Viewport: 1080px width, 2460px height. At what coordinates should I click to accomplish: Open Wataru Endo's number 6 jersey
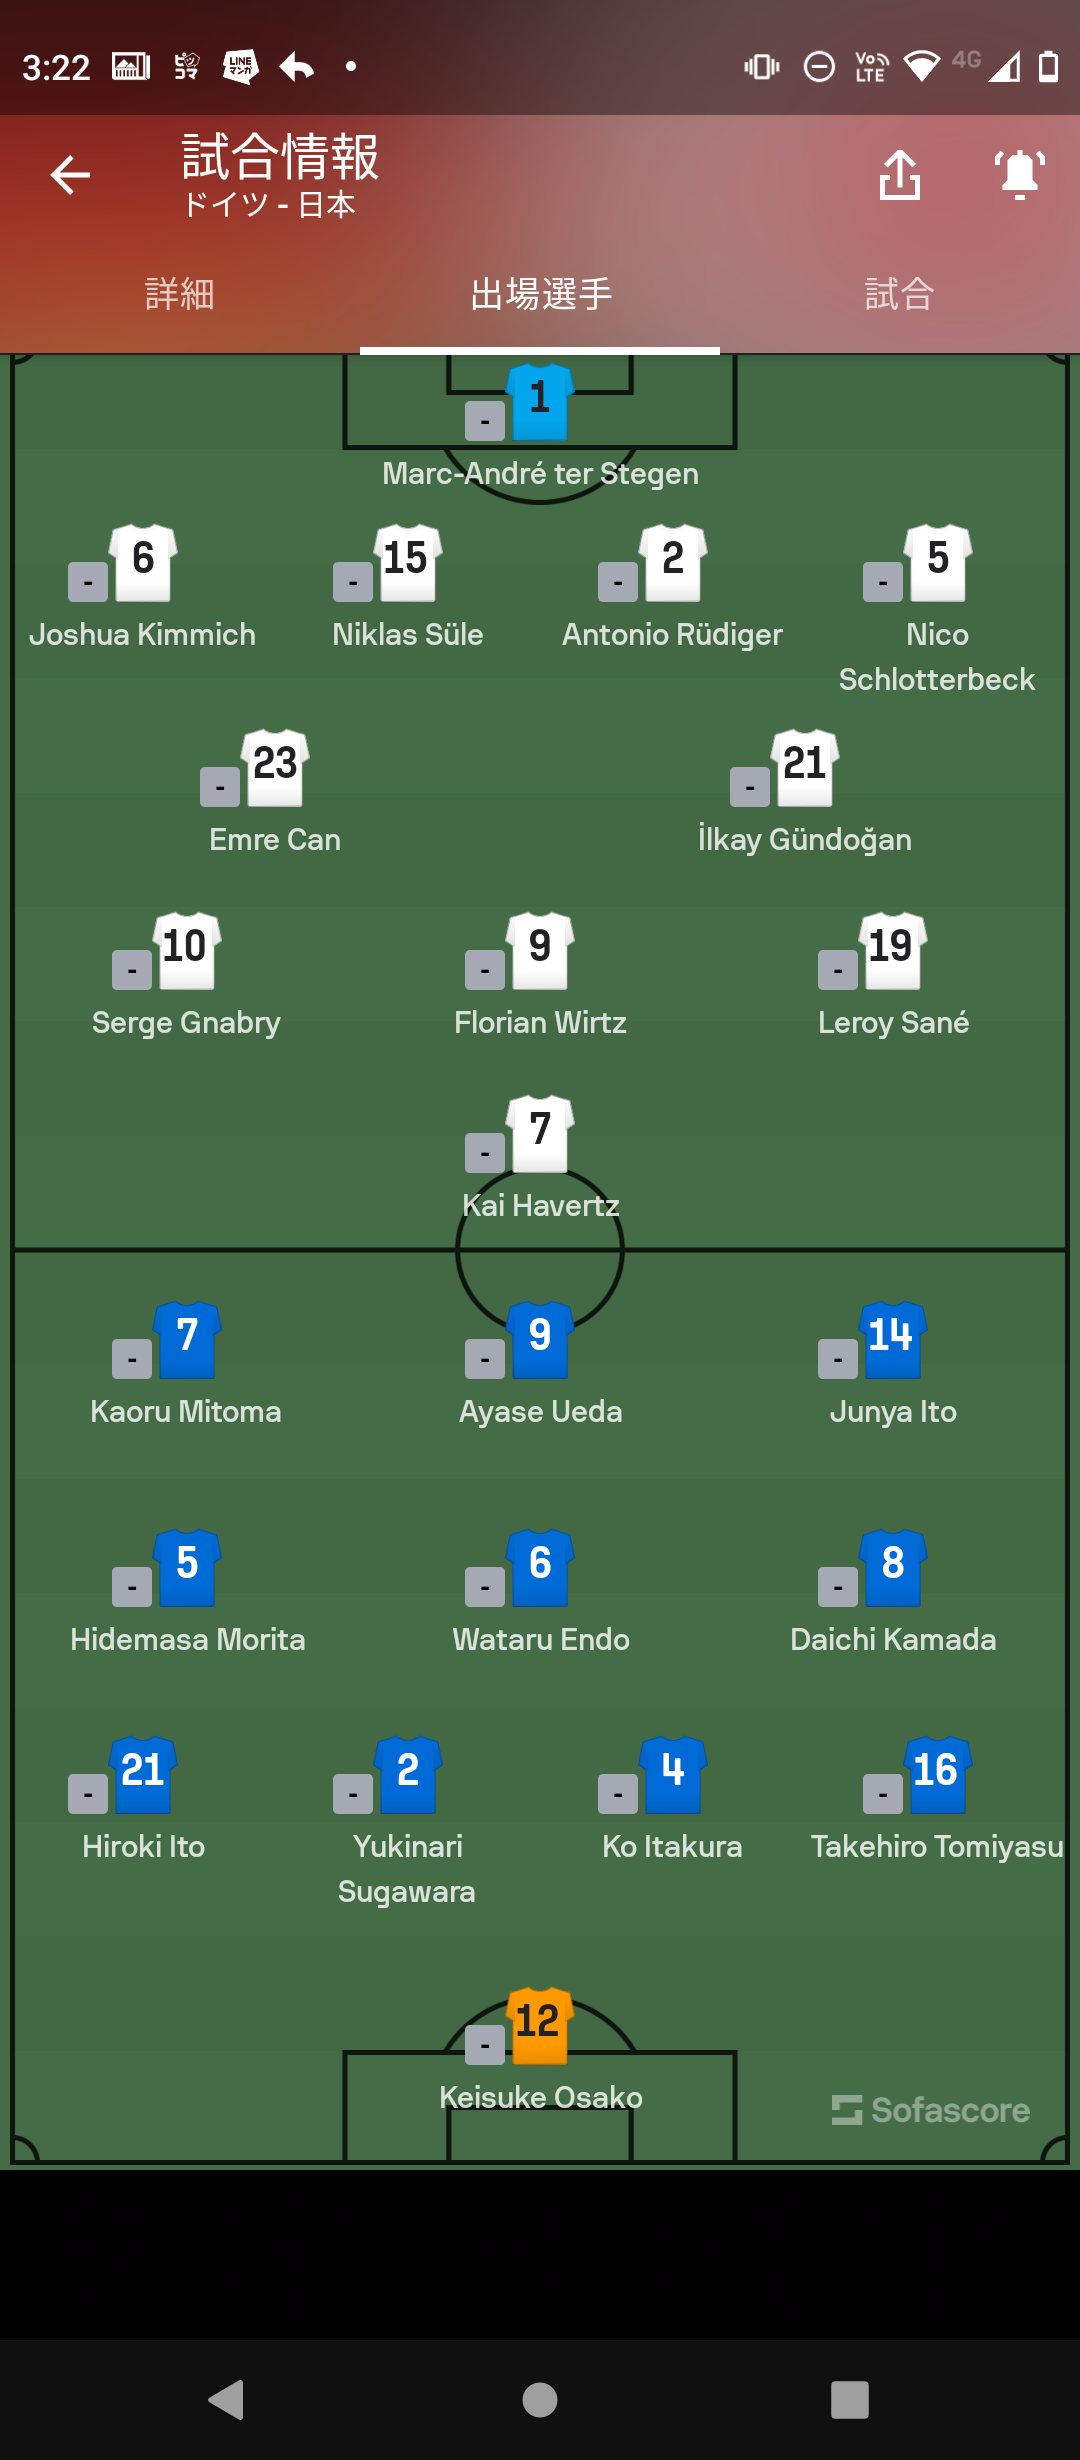click(540, 1568)
